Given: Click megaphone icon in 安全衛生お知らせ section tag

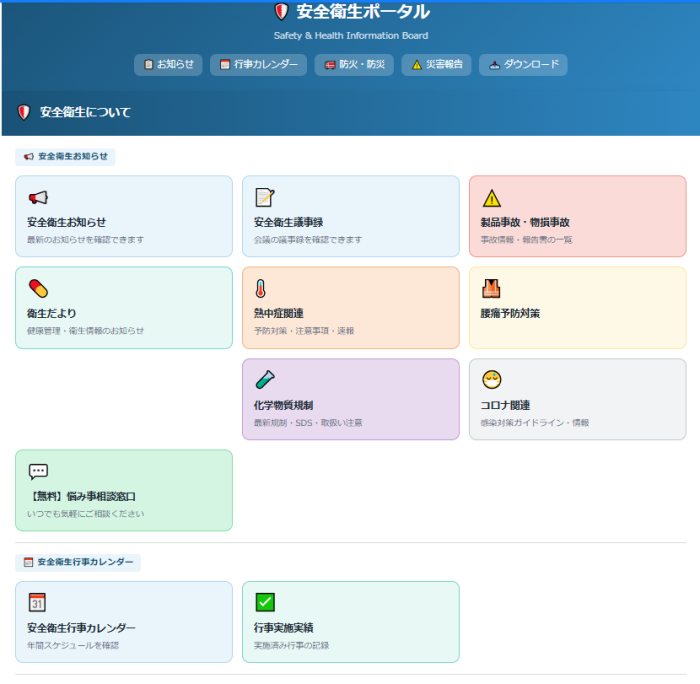Looking at the screenshot, I should (29, 157).
